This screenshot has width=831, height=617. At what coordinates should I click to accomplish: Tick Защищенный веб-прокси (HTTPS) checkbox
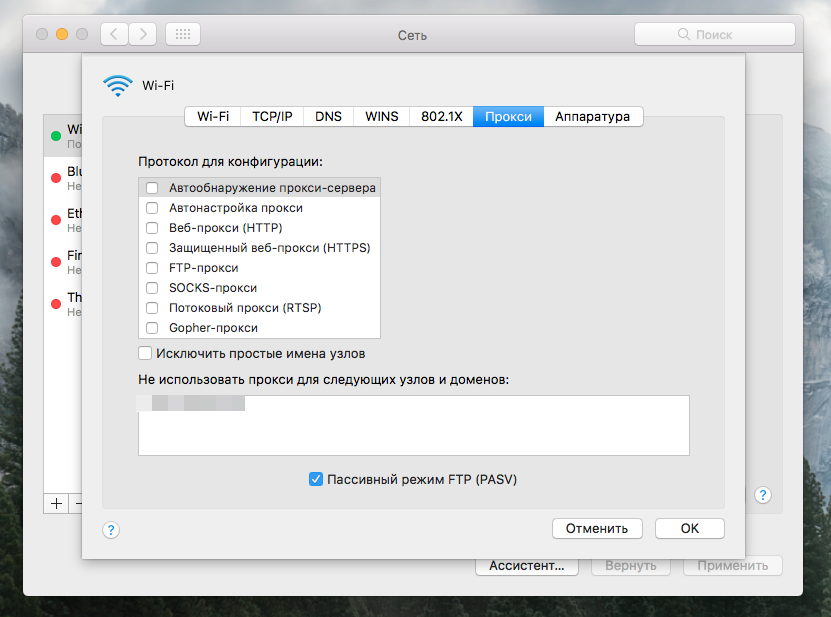pyautogui.click(x=152, y=248)
